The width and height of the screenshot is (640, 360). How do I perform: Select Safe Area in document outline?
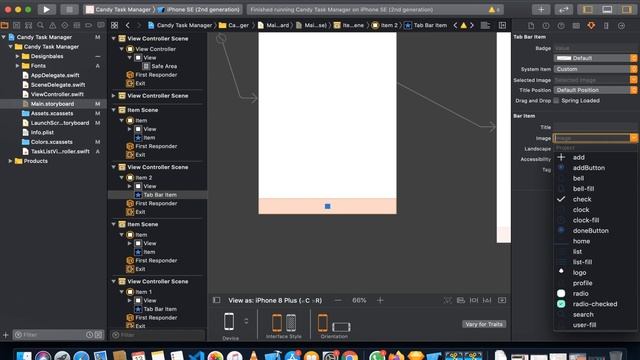pos(164,66)
